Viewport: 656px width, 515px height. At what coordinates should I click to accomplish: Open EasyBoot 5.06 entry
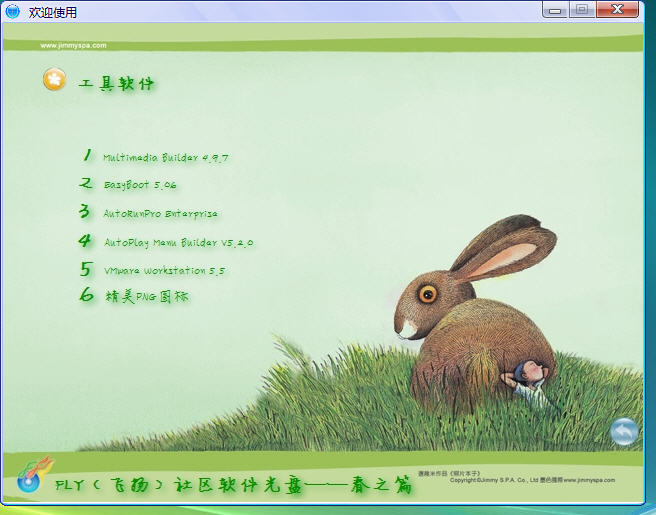point(140,185)
